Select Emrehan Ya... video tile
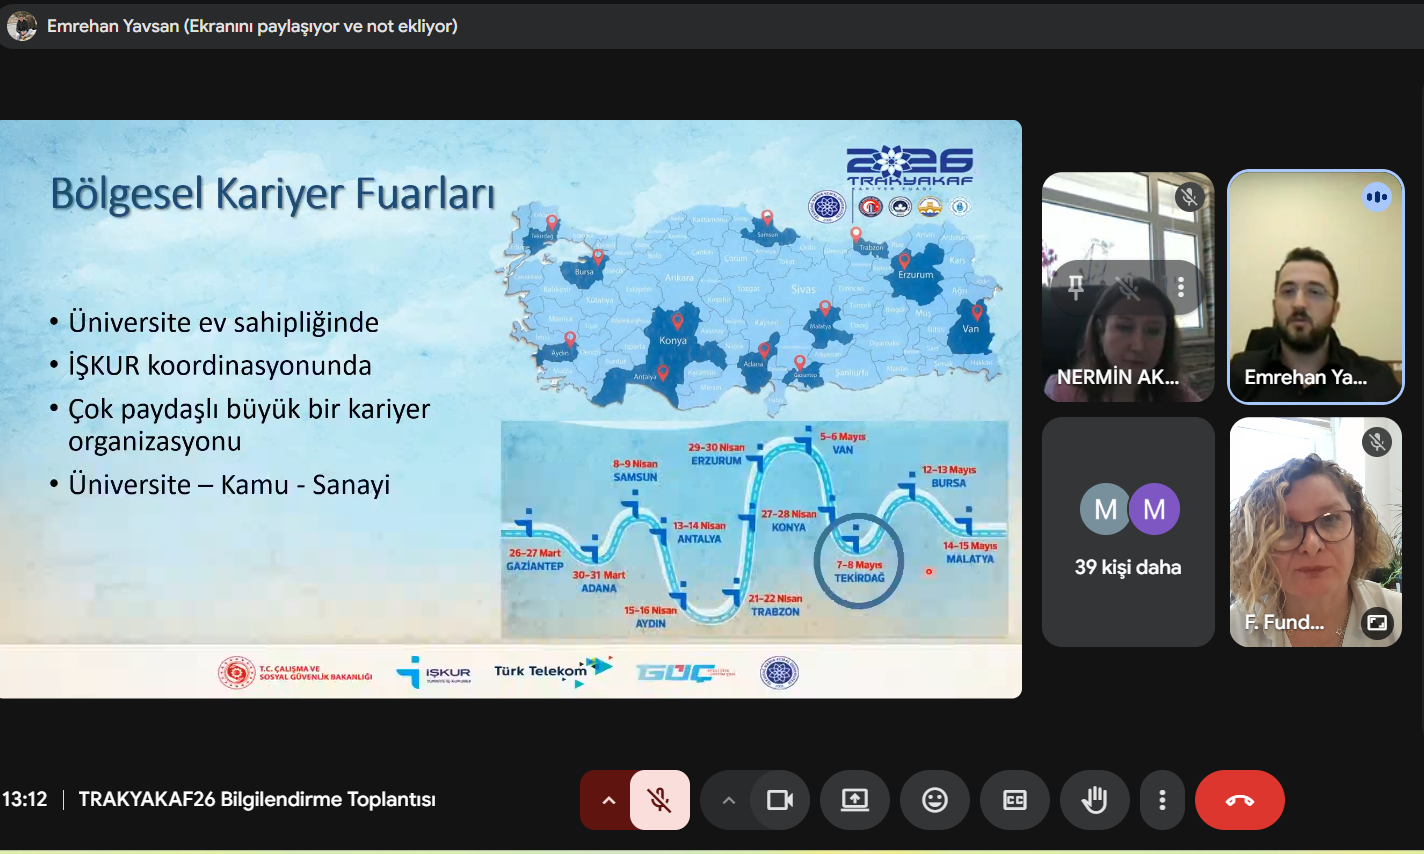Viewport: 1424px width, 854px height. tap(1315, 288)
